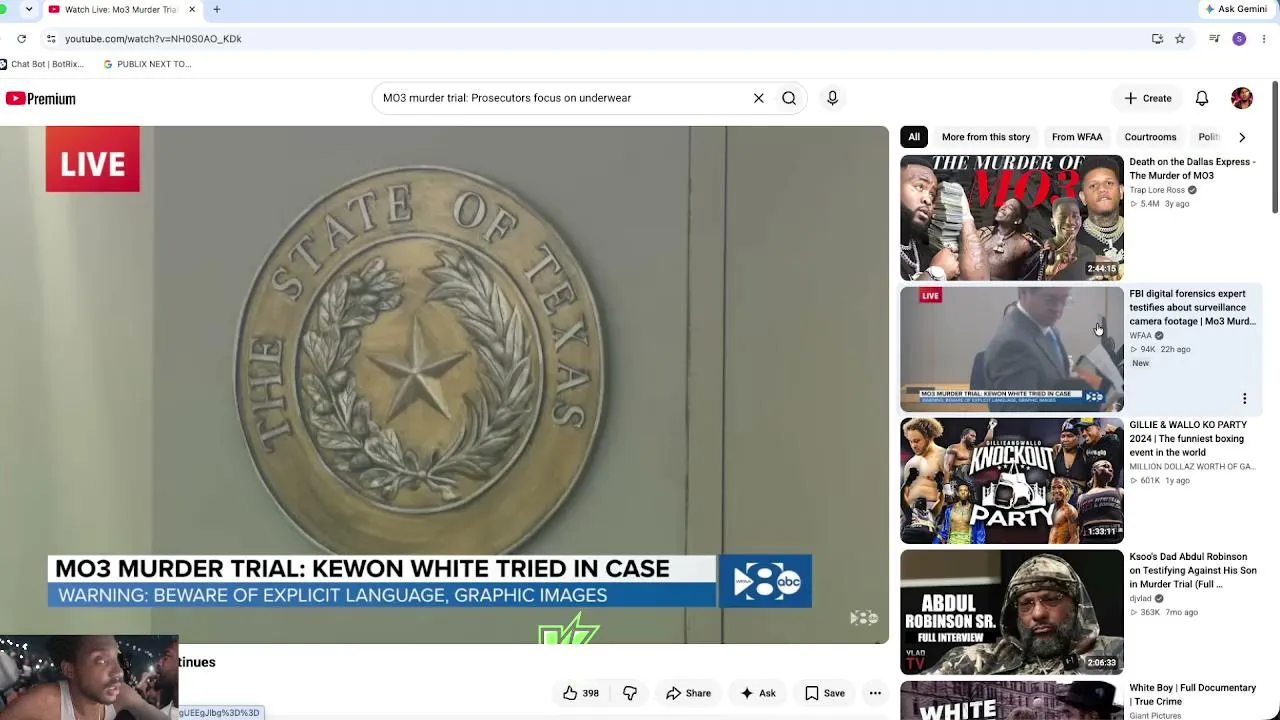
Task: Open the install app icon in address bar
Action: coord(1157,39)
